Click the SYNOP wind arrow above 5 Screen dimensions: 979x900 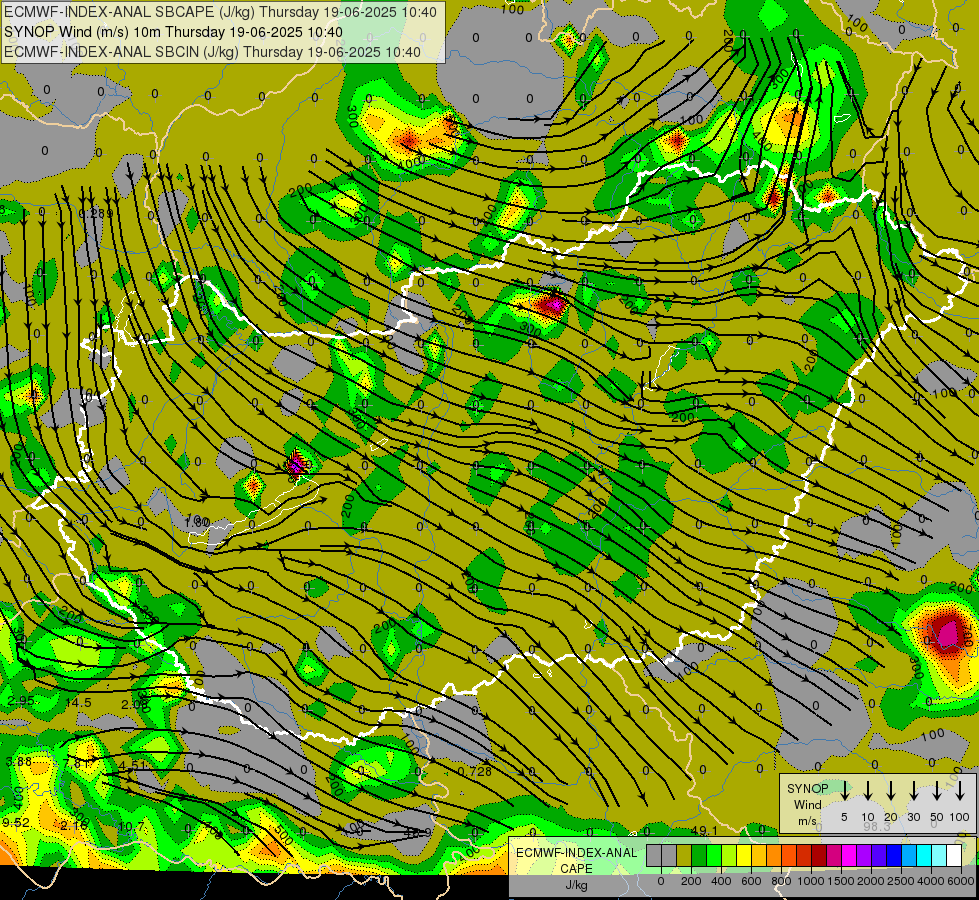coord(844,791)
